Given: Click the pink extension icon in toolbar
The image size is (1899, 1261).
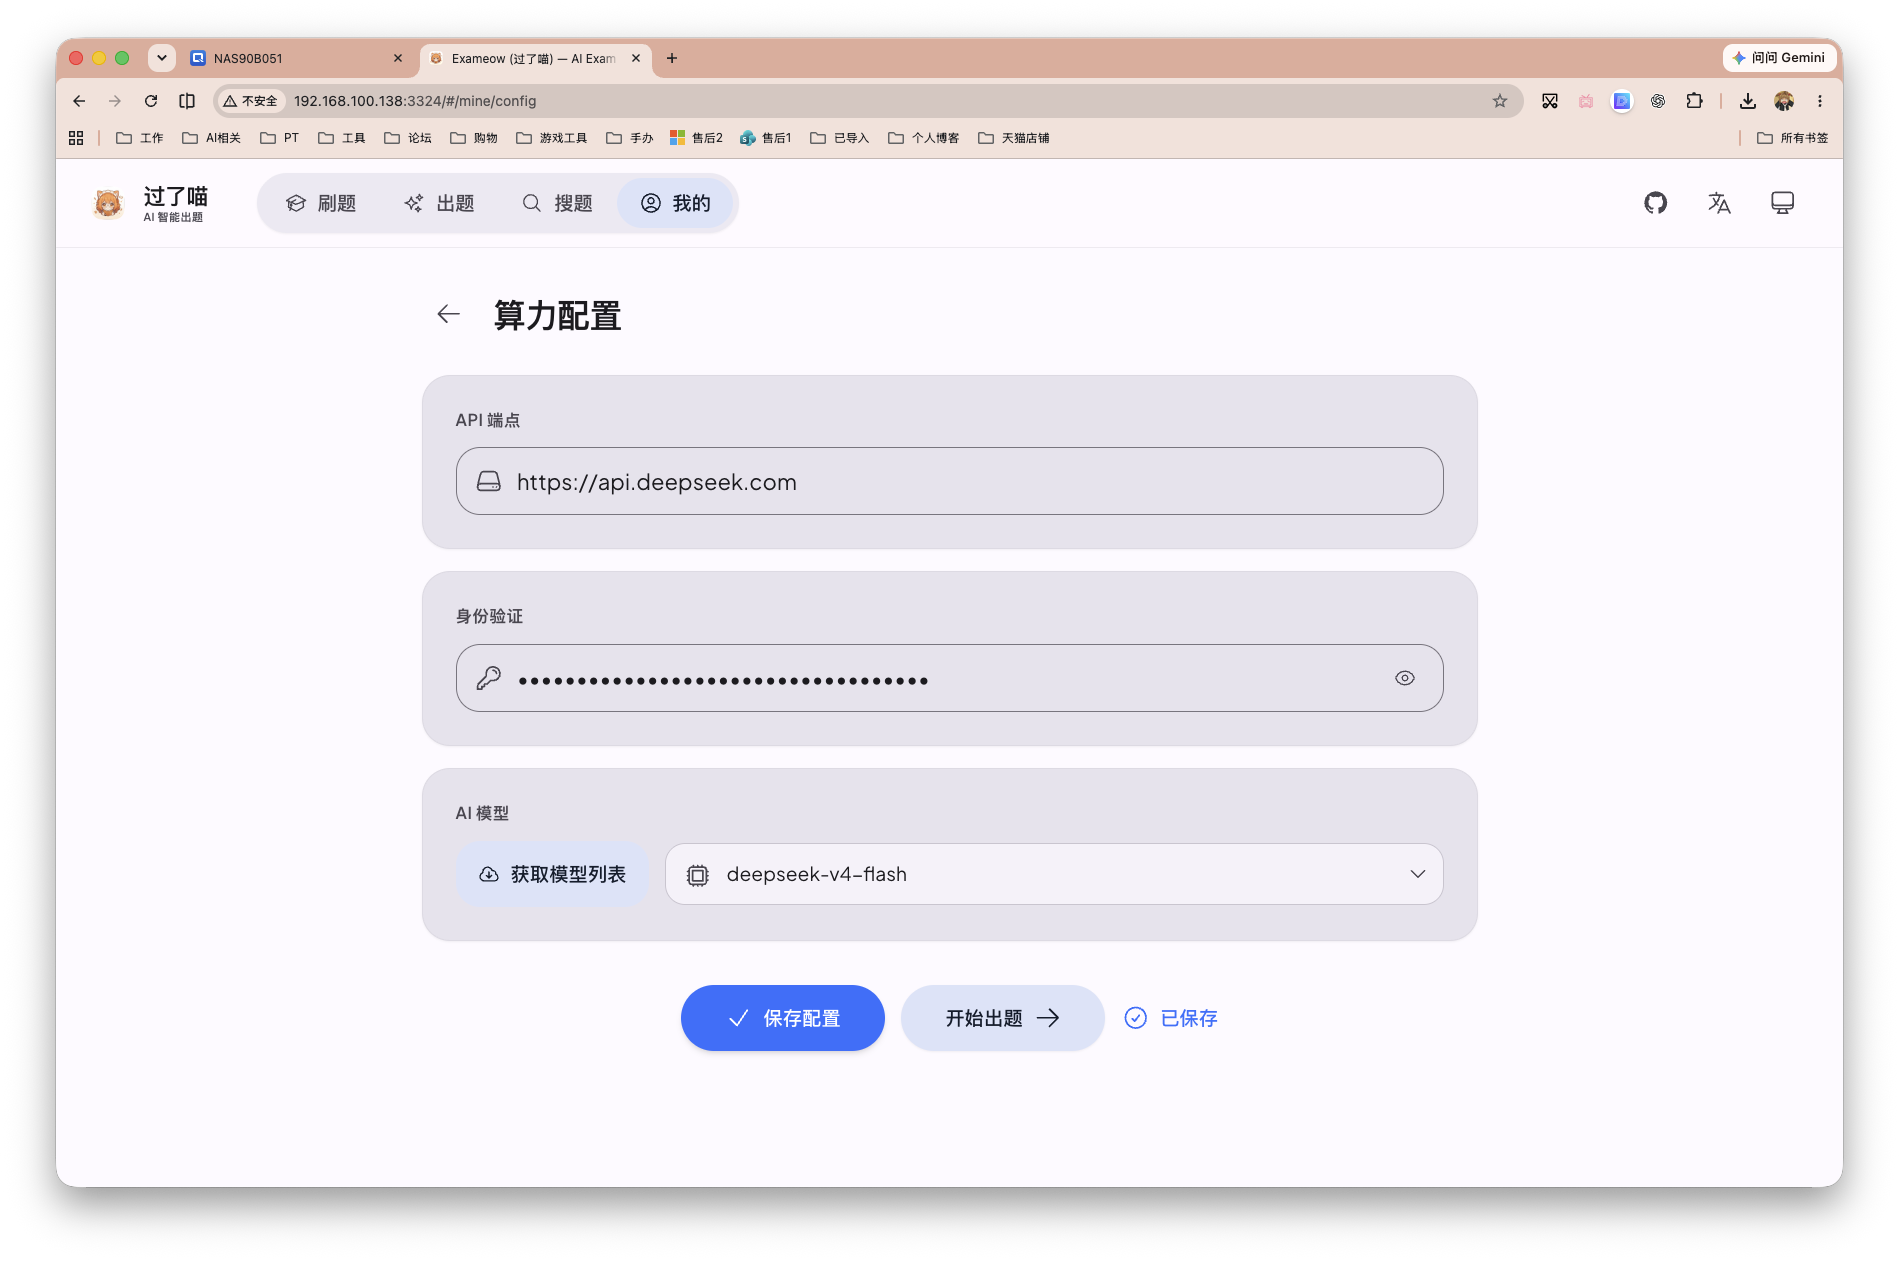Looking at the screenshot, I should [1586, 101].
